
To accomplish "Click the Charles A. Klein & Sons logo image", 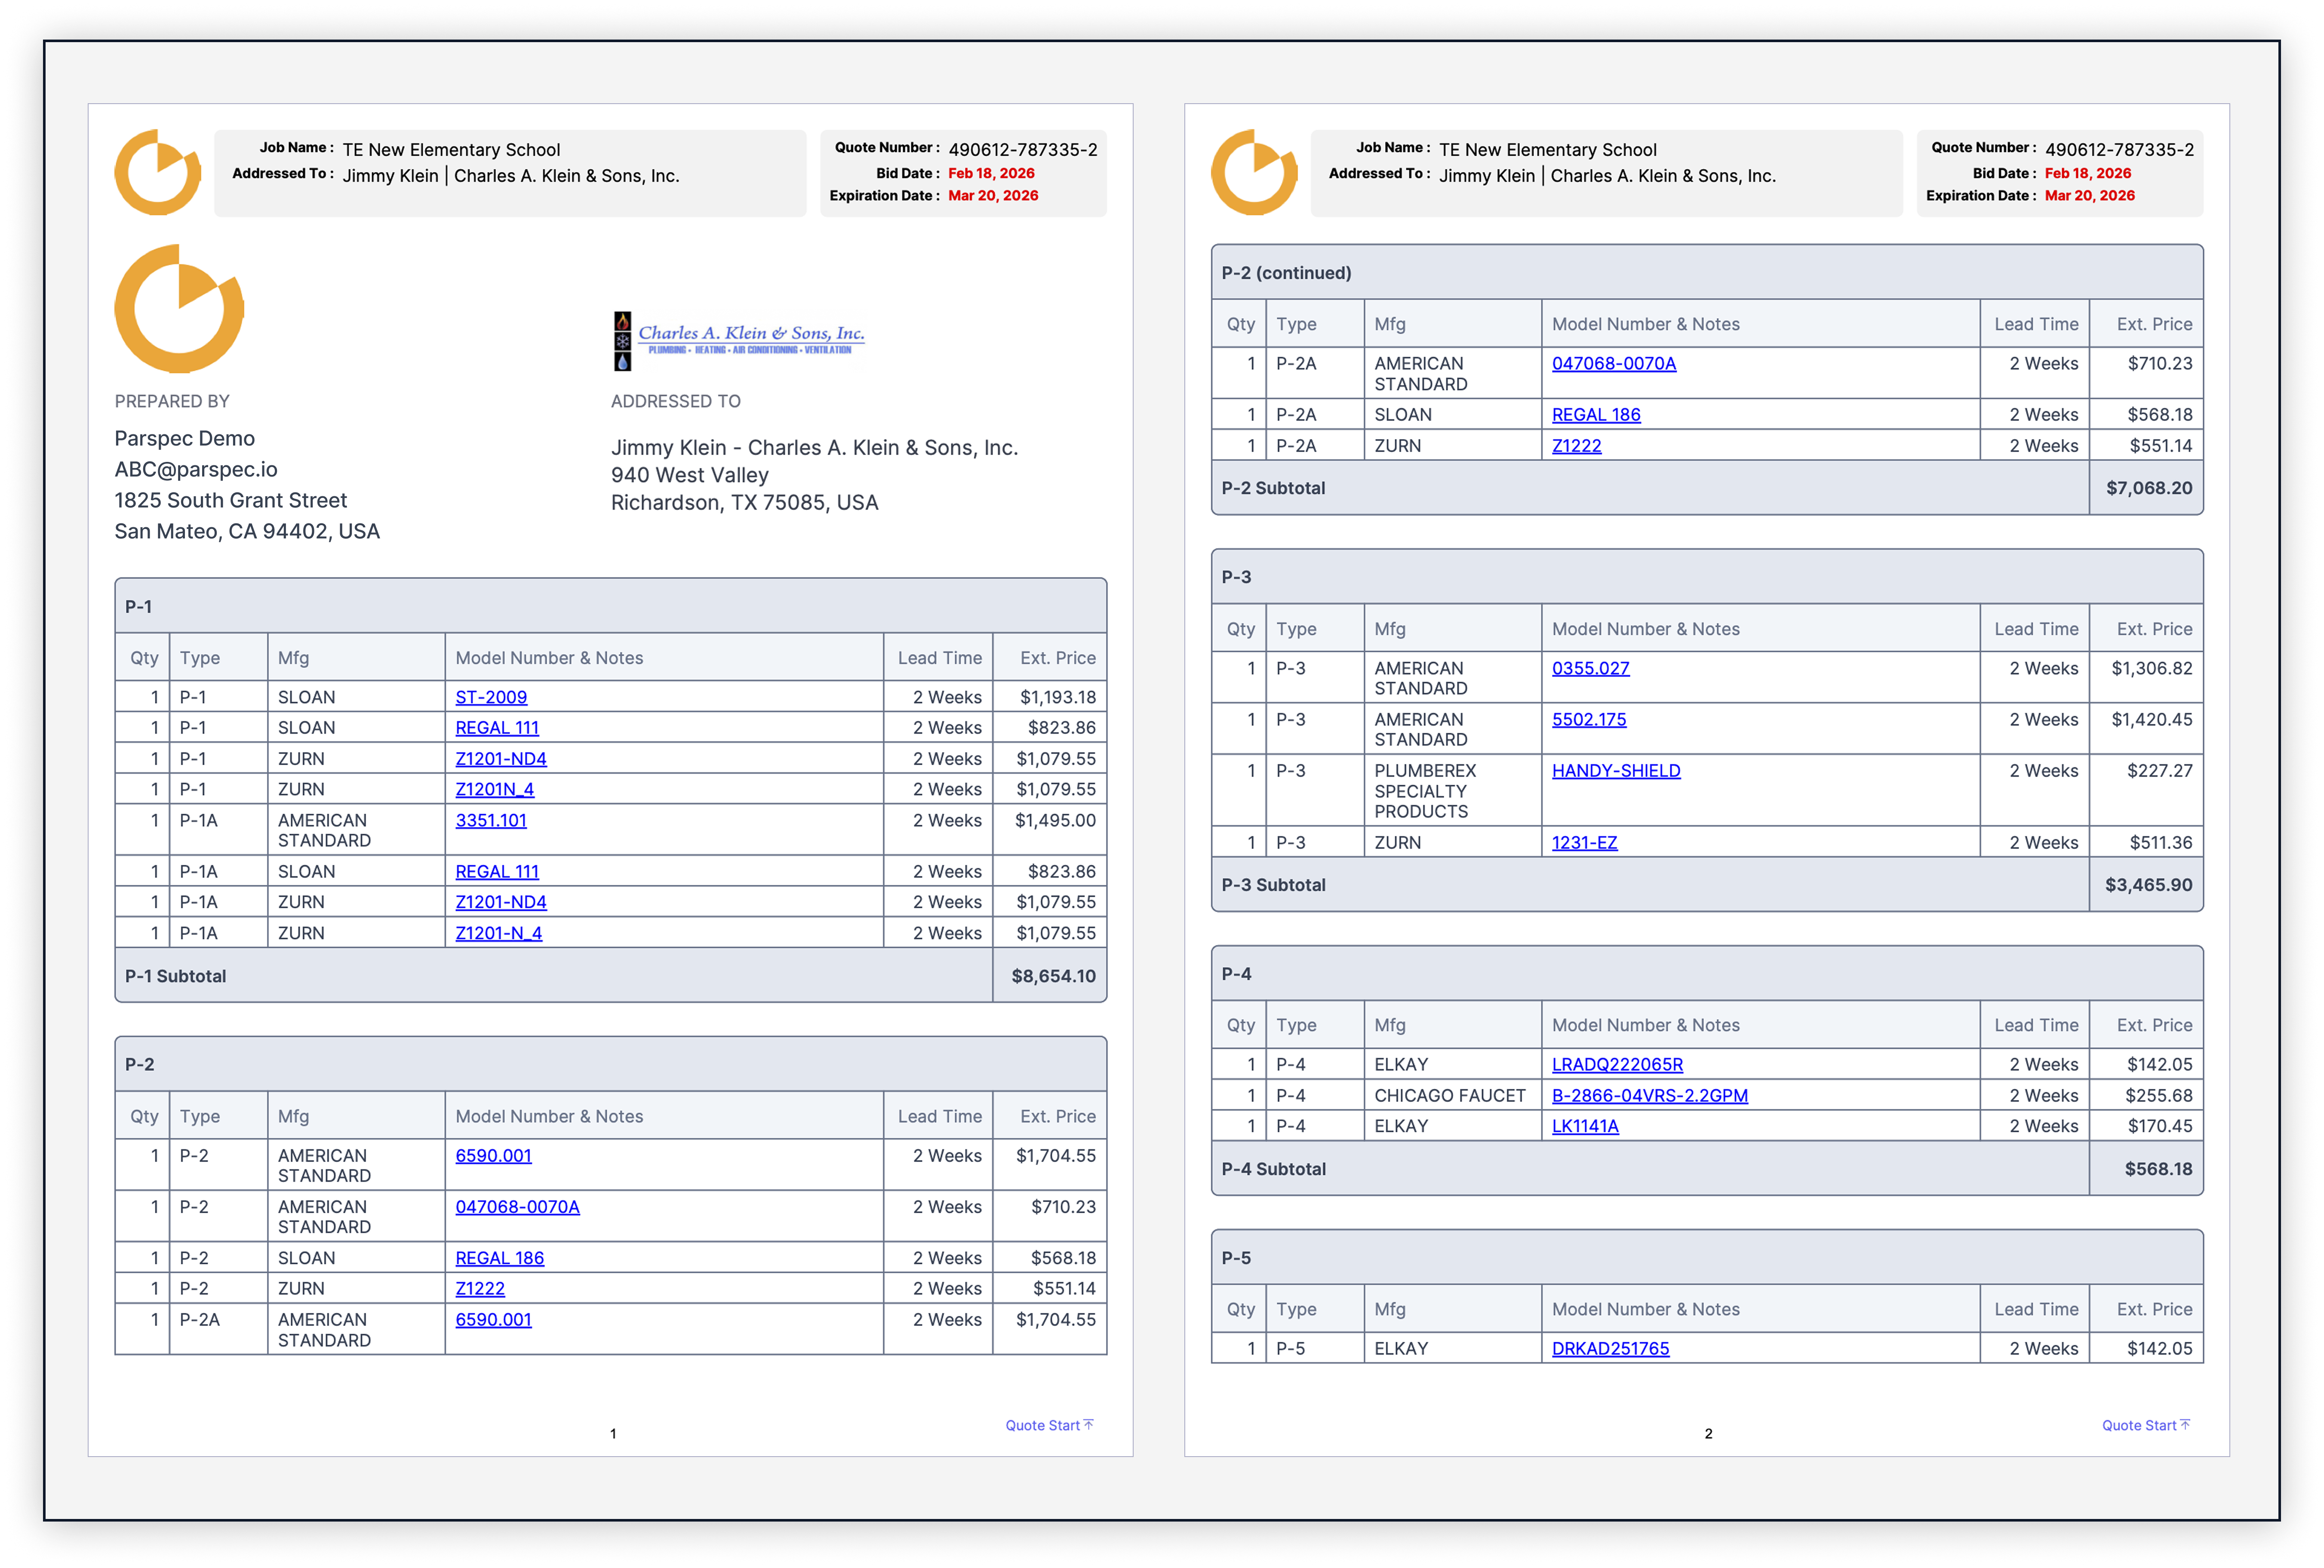I will pyautogui.click(x=738, y=340).
